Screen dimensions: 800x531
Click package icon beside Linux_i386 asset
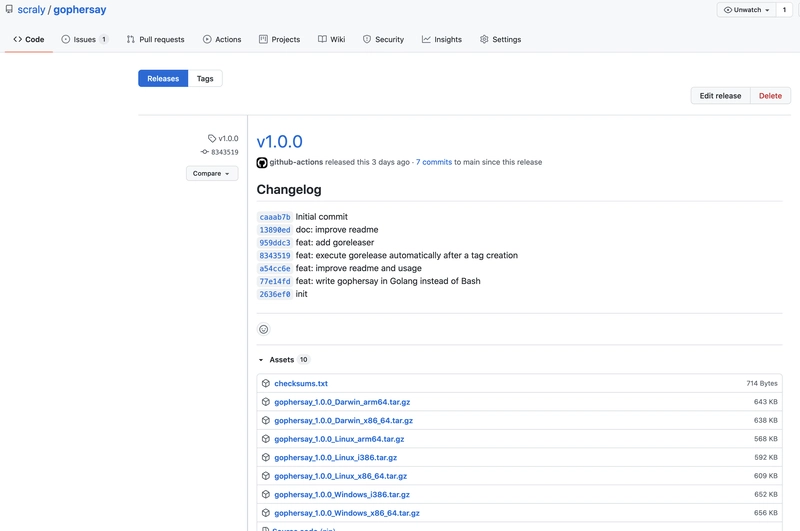(265, 458)
